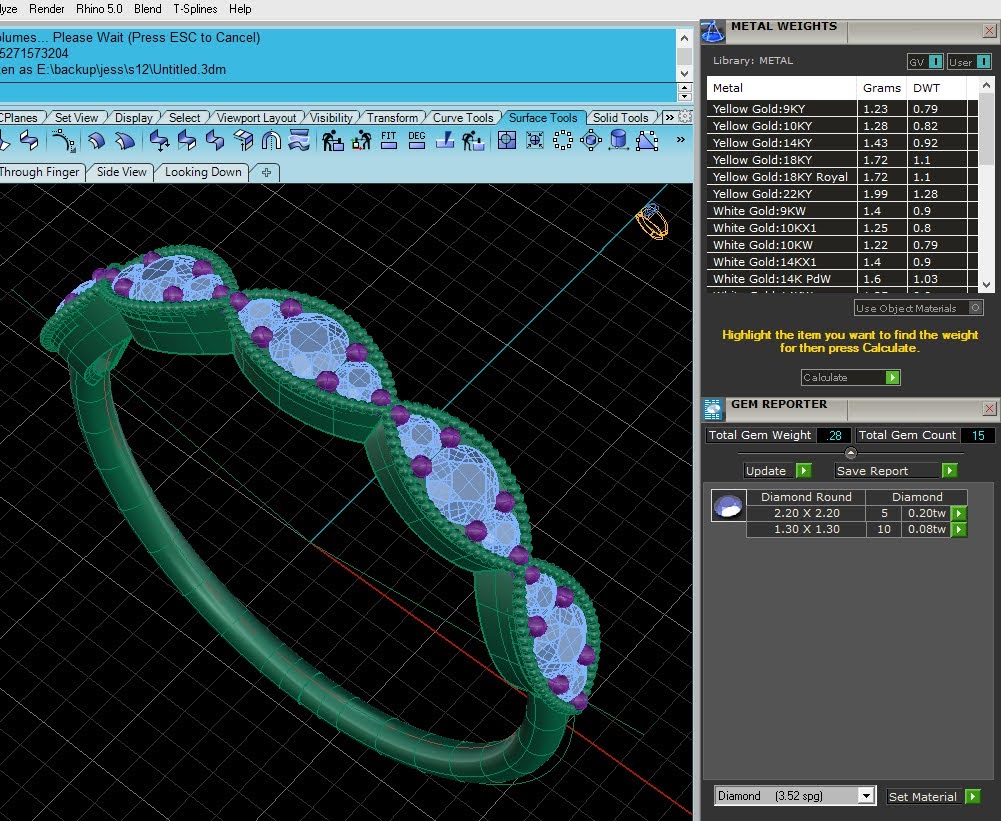The image size is (1001, 821).
Task: Open the Render menu
Action: (47, 9)
